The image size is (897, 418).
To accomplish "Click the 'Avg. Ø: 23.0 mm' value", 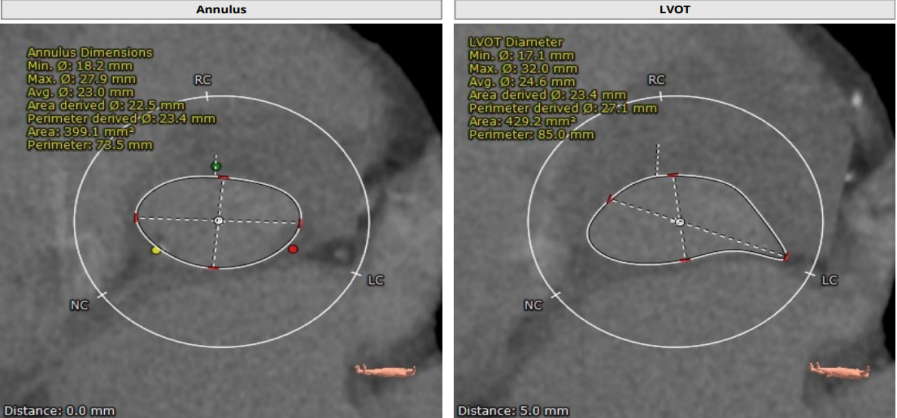I will click(81, 92).
